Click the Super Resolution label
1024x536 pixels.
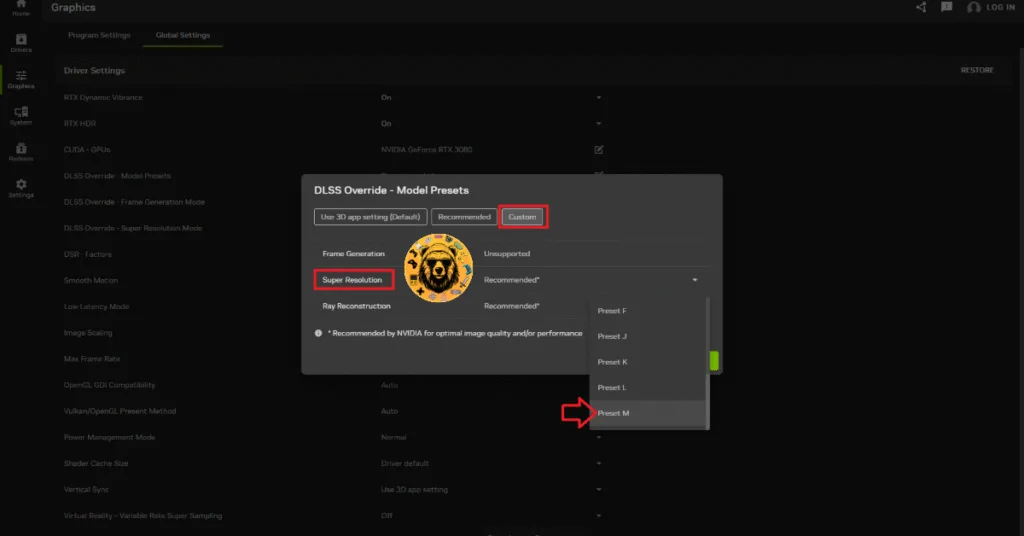[x=352, y=280]
